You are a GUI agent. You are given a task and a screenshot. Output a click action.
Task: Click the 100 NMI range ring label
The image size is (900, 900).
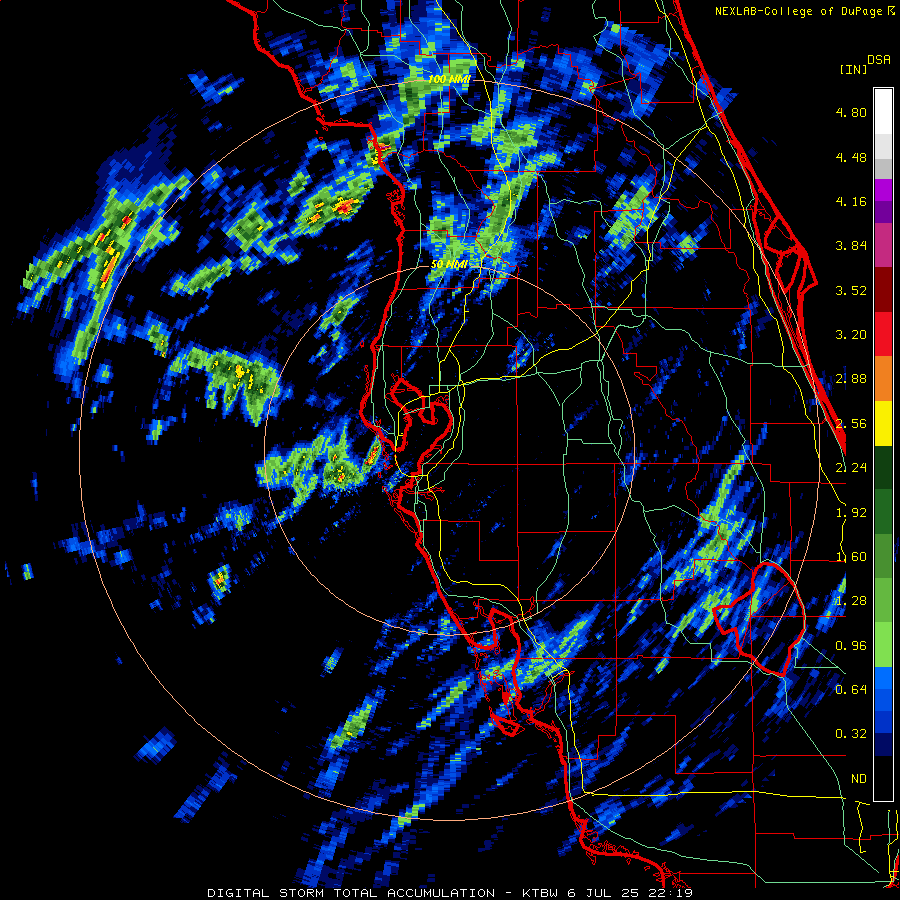coord(449,79)
